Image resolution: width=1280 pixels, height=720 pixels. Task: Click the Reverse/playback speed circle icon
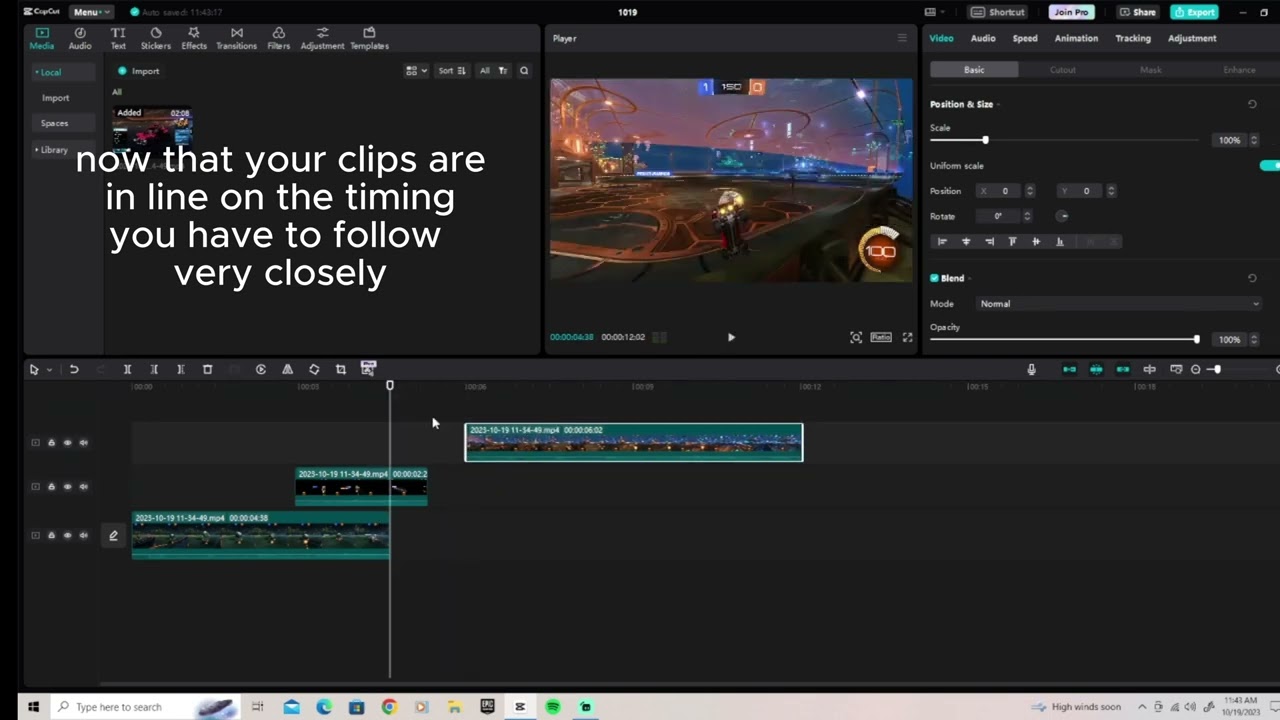(261, 369)
